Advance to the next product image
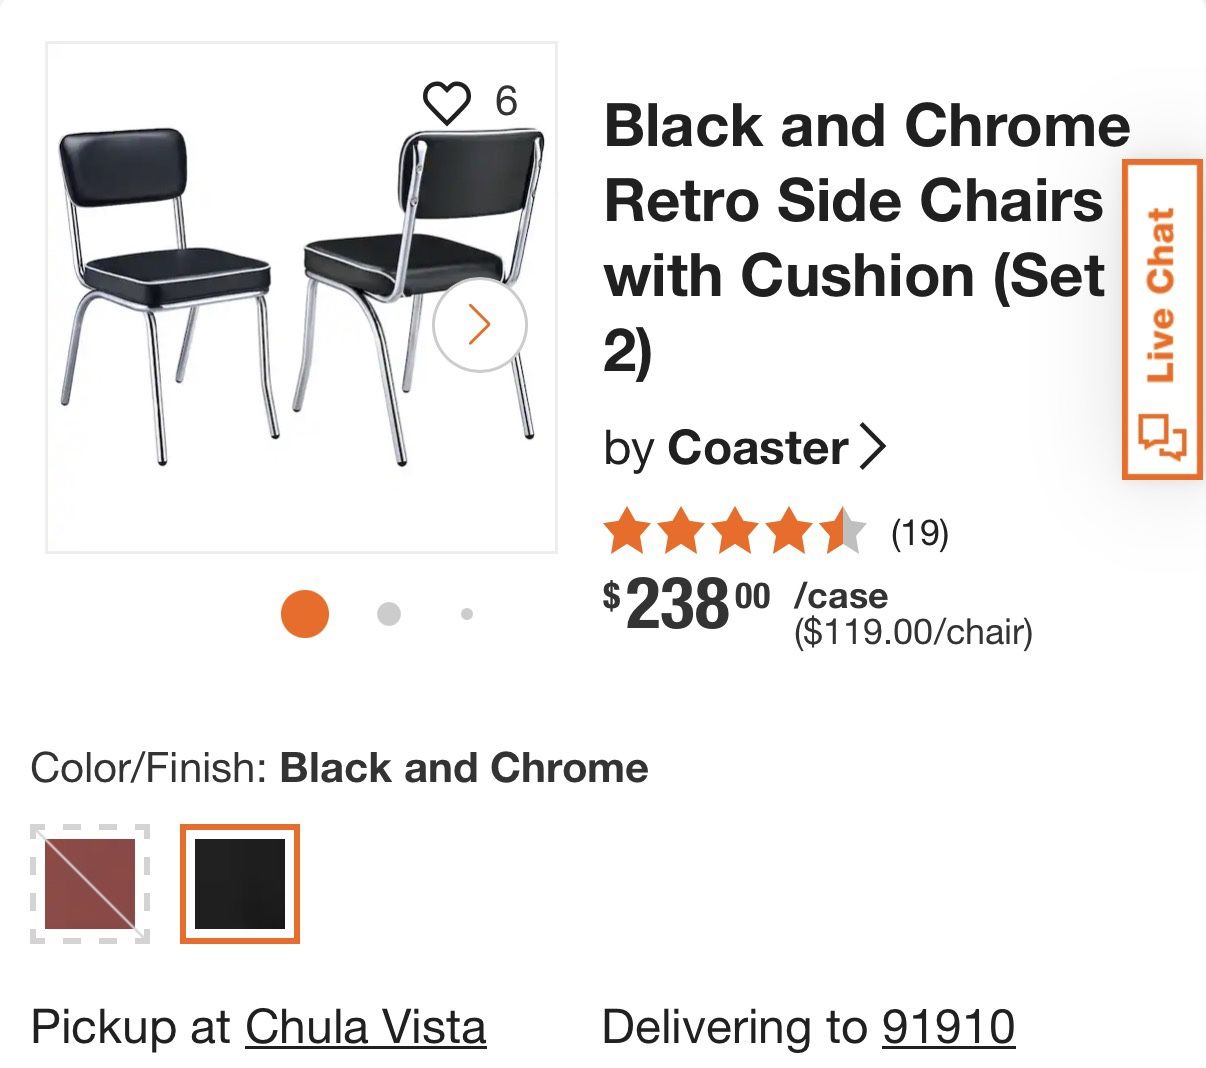The image size is (1206, 1068). click(480, 325)
